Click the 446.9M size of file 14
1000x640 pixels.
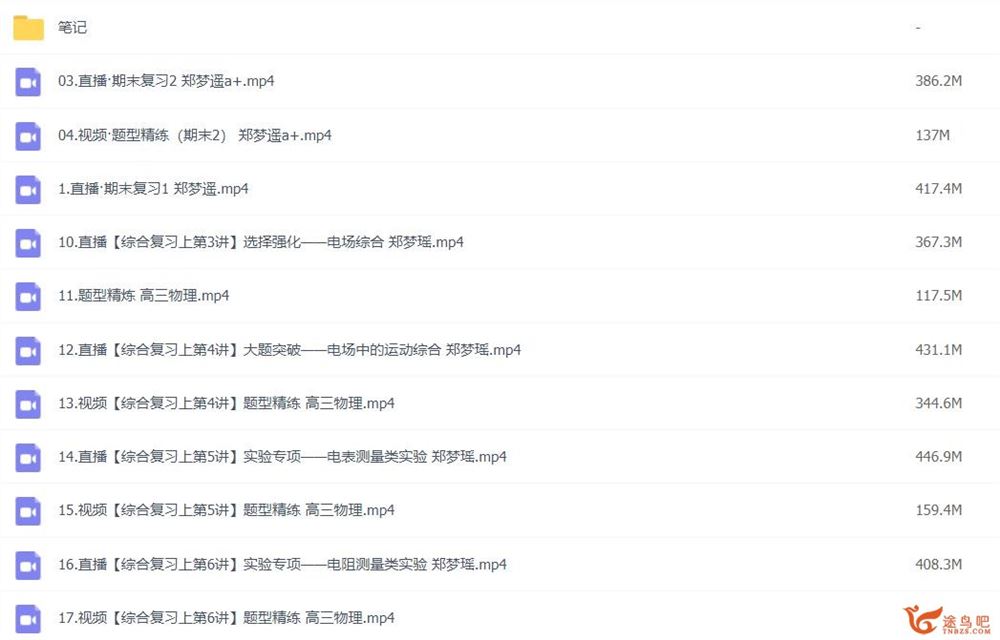(x=938, y=456)
